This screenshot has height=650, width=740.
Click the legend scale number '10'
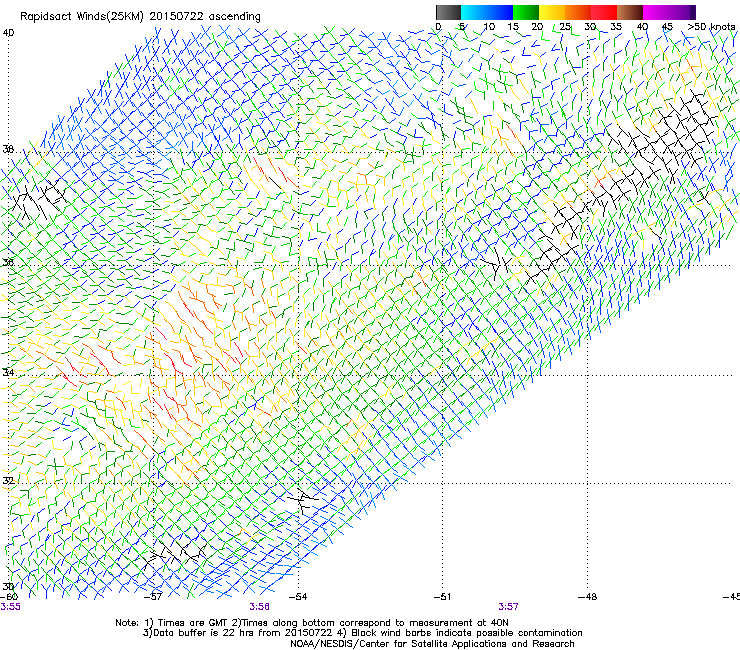tap(489, 27)
